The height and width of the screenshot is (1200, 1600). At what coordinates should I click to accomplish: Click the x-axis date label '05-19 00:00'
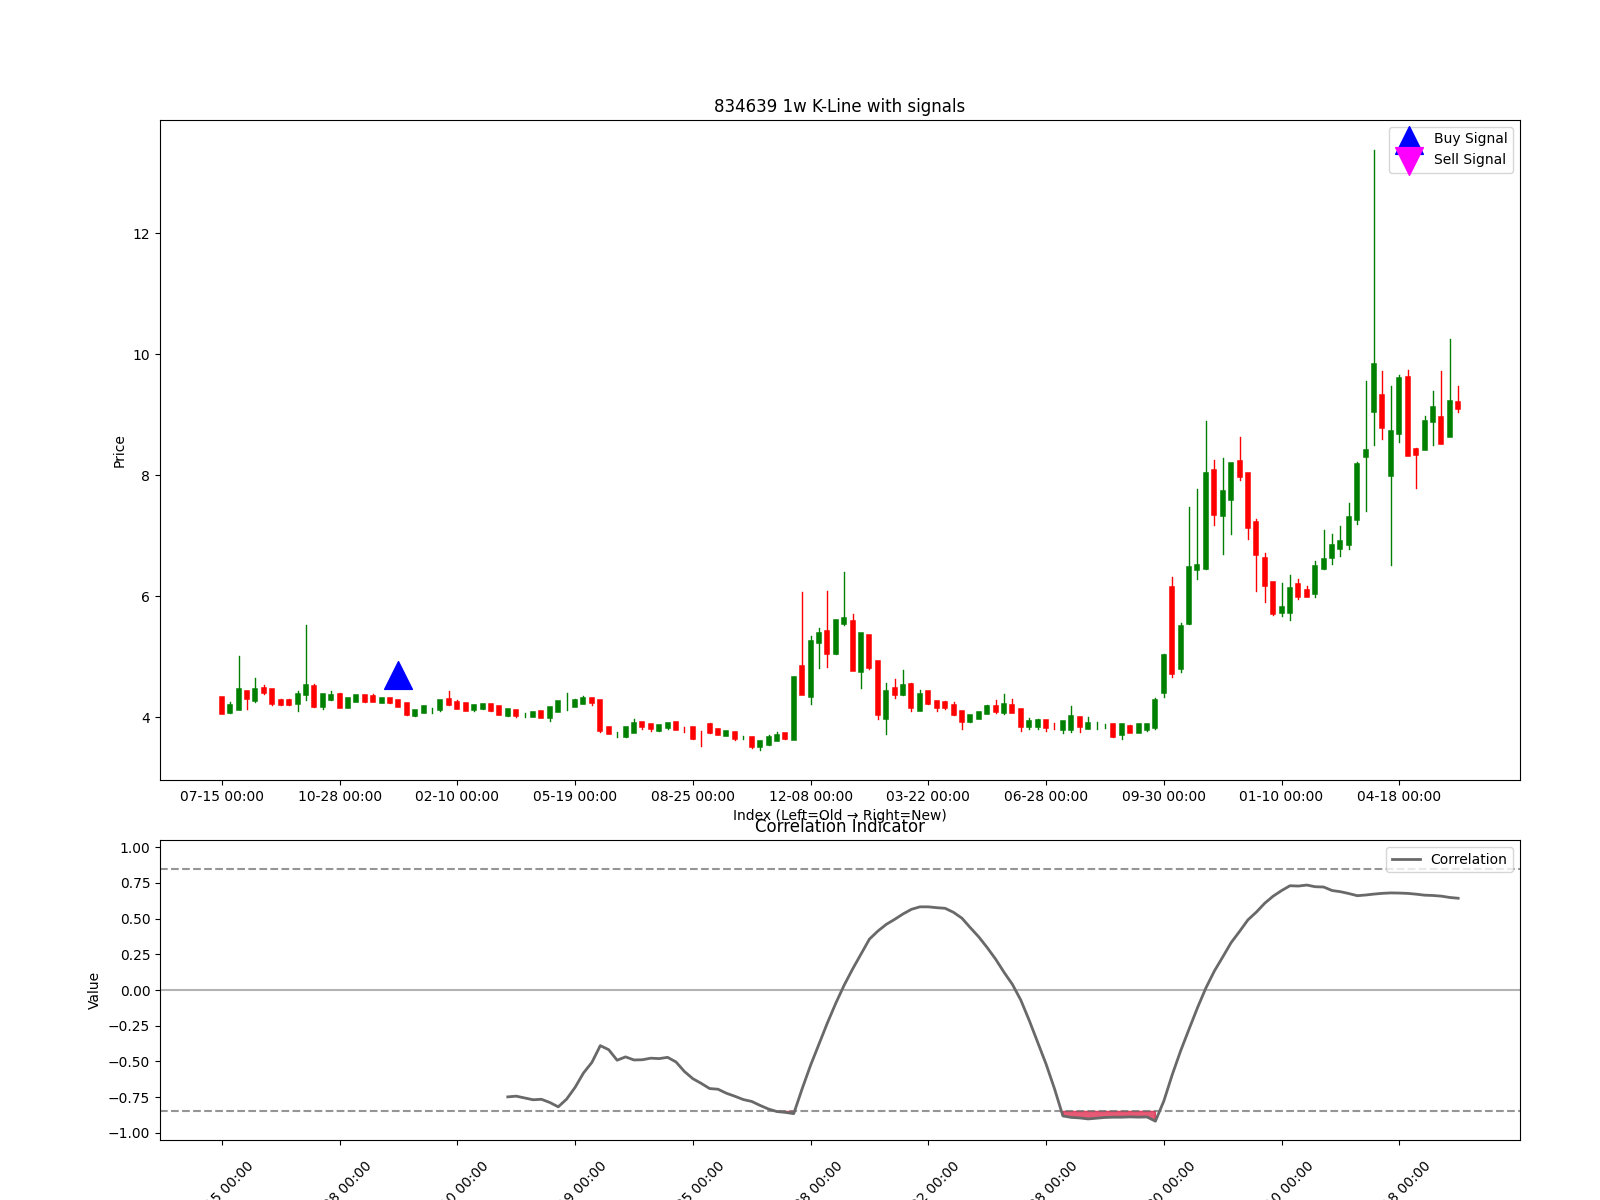pos(575,796)
